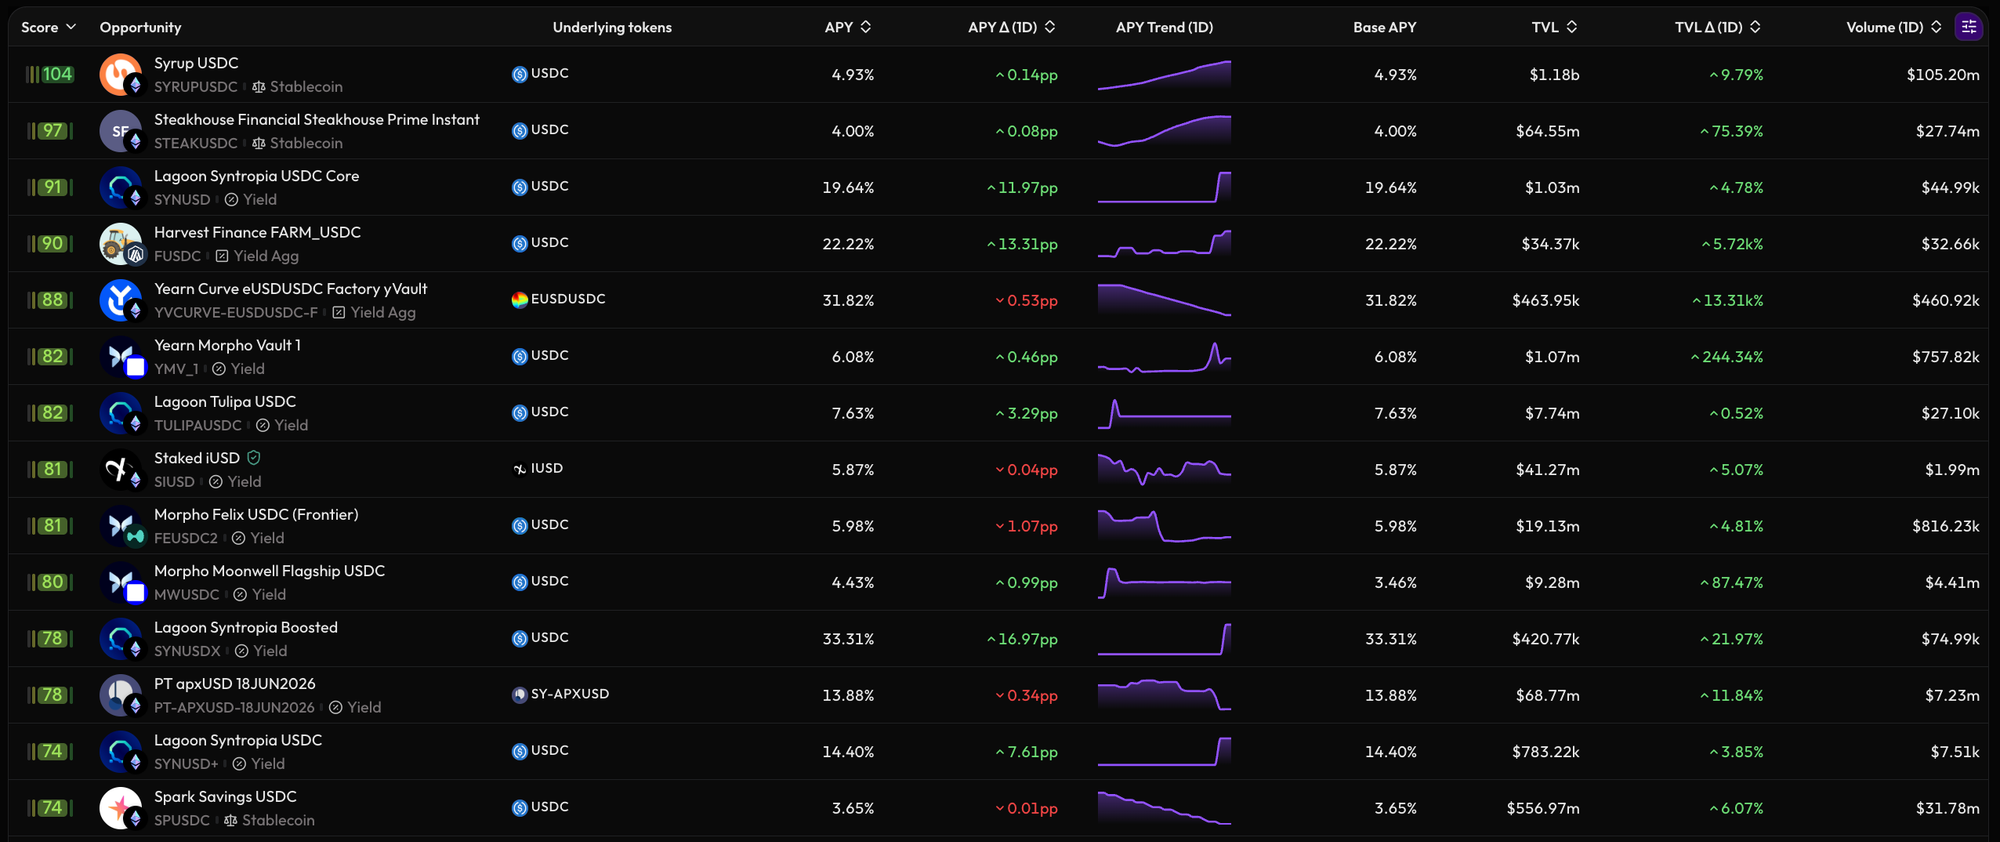
Task: Click the Lagoon Syntropia USDC (SYNUSD+) logo
Action: tap(121, 753)
